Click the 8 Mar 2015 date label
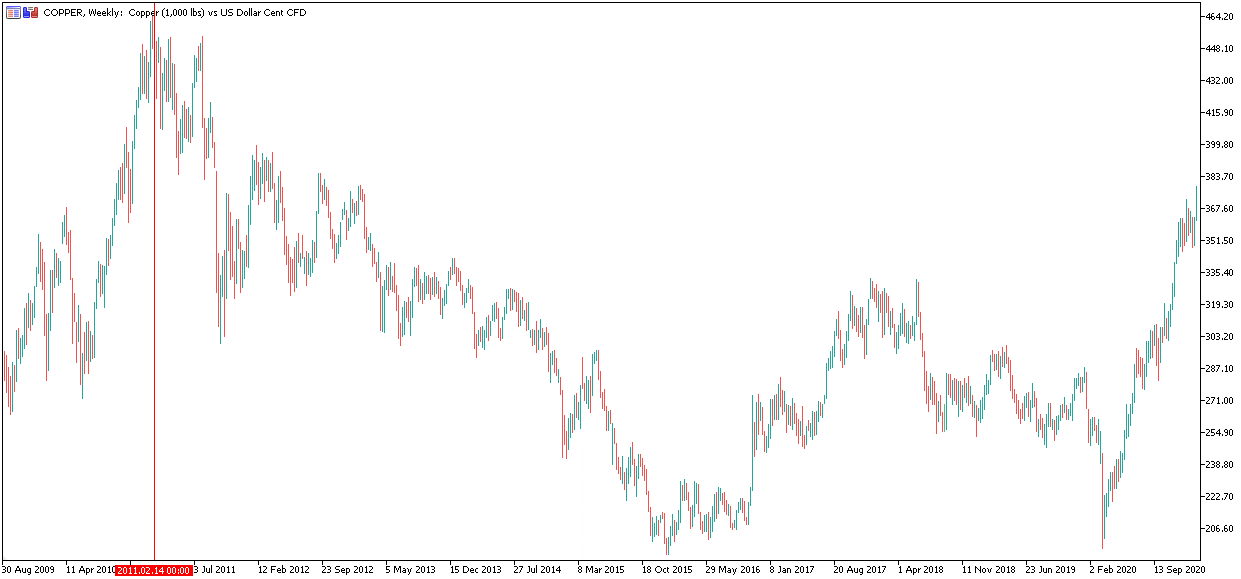 (602, 570)
